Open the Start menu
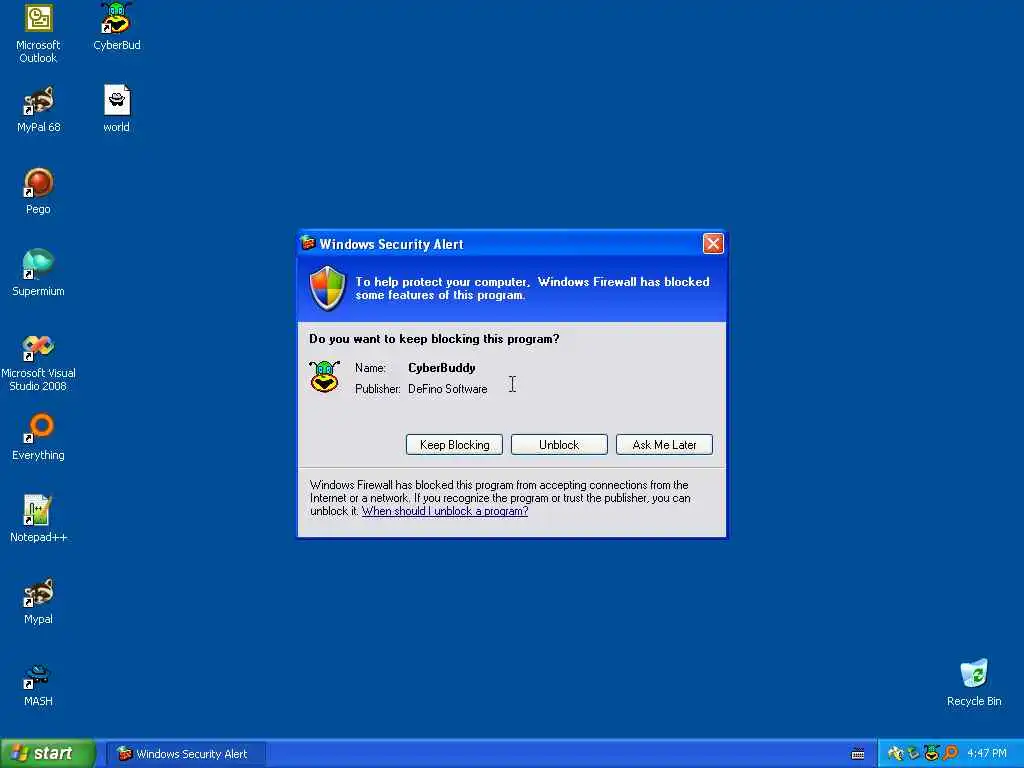Image resolution: width=1024 pixels, height=768 pixels. tap(48, 754)
